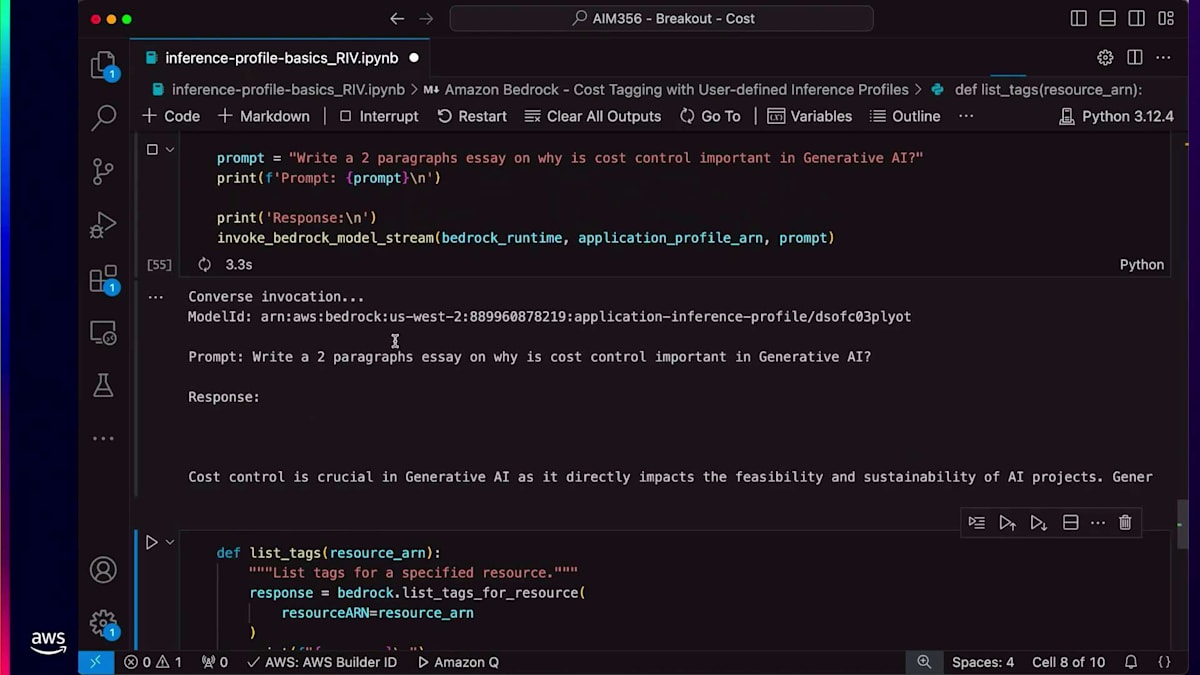The image size is (1200, 675).
Task: Split the list_tags cell
Action: pos(1070,522)
